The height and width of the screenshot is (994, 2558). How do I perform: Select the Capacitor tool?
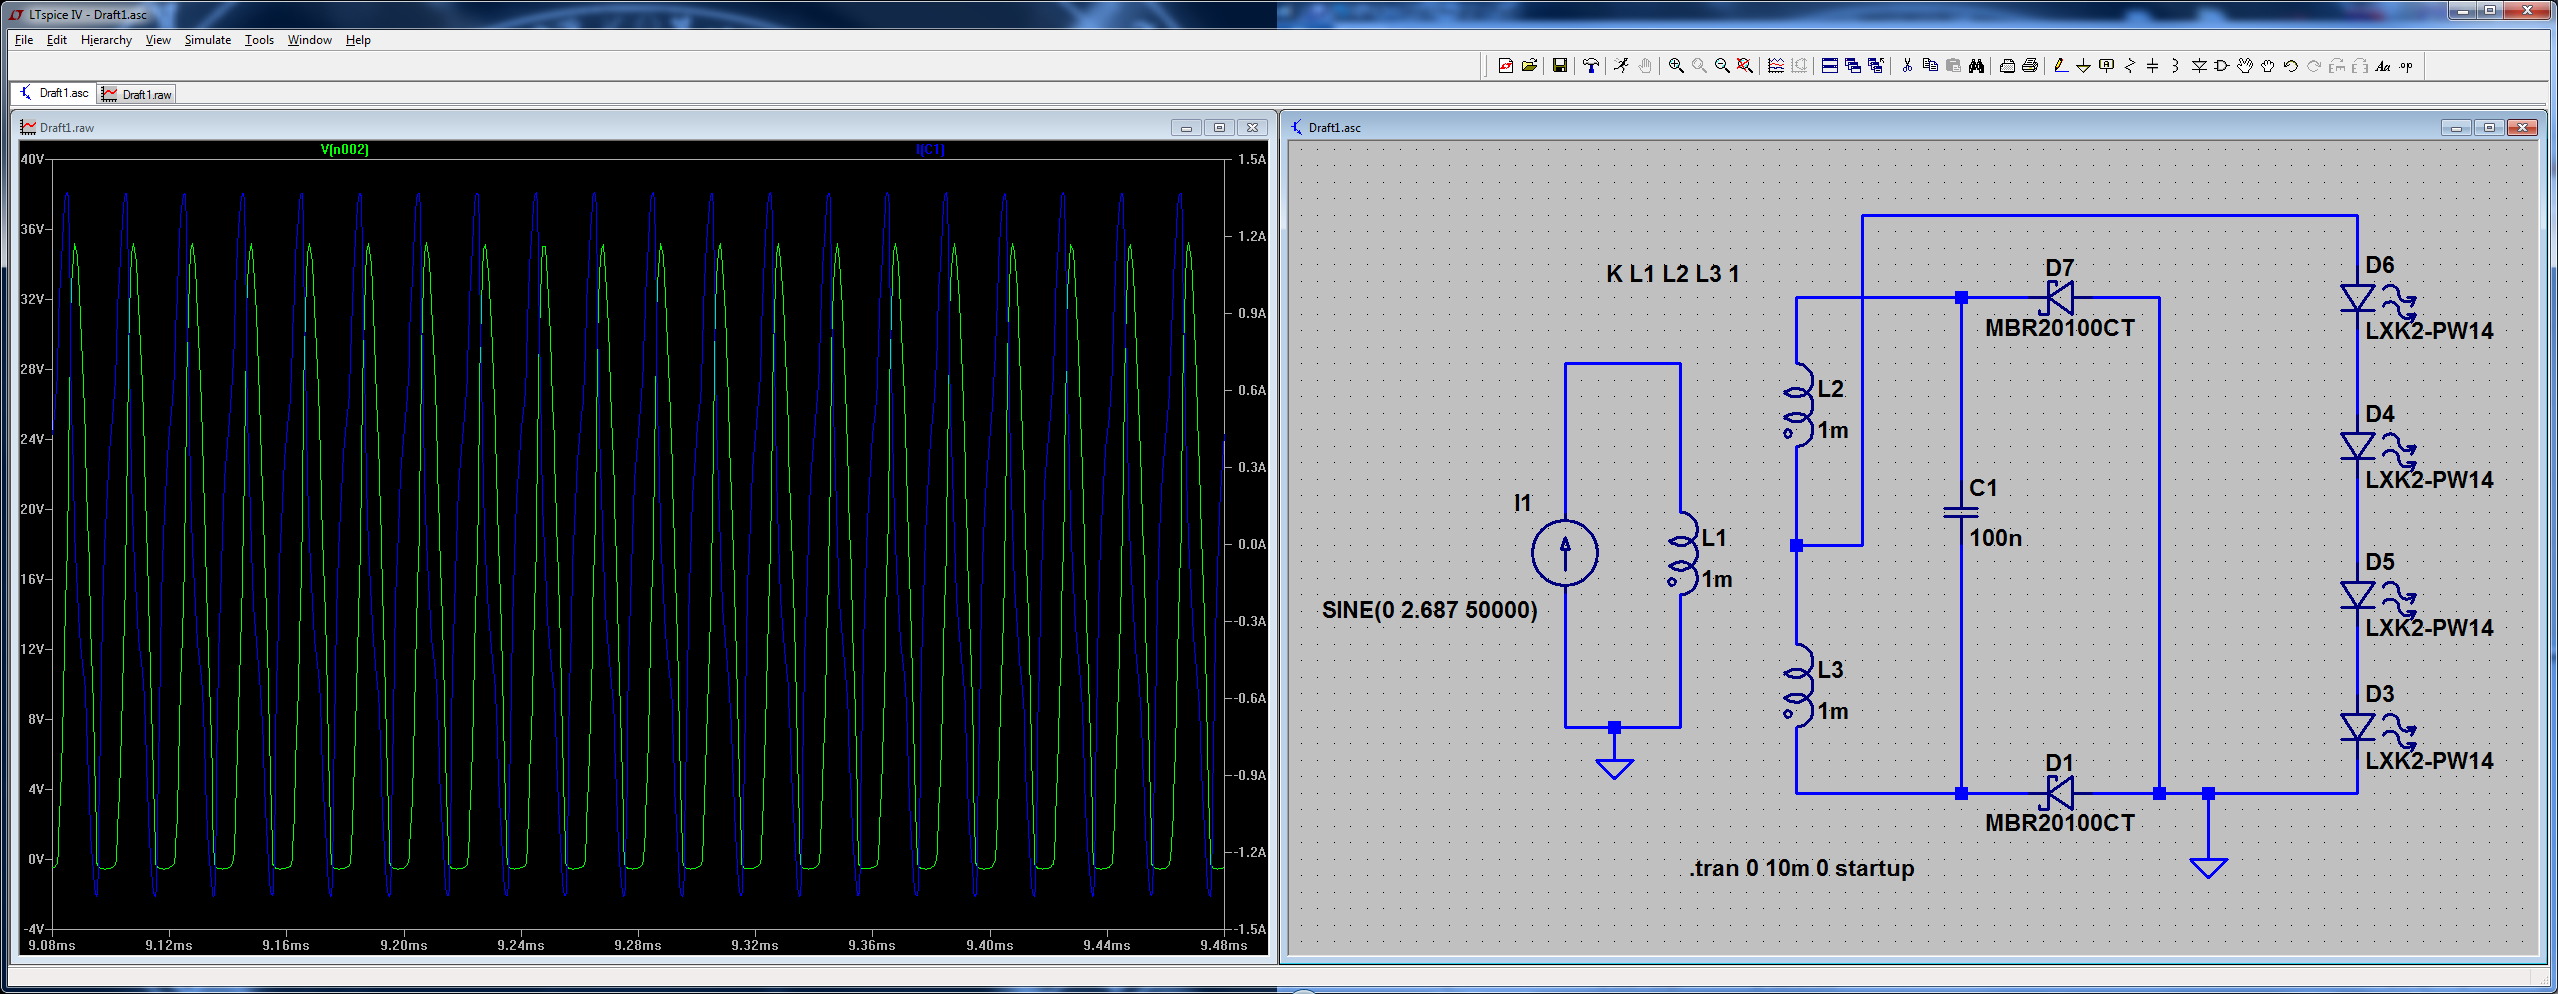pyautogui.click(x=2152, y=66)
